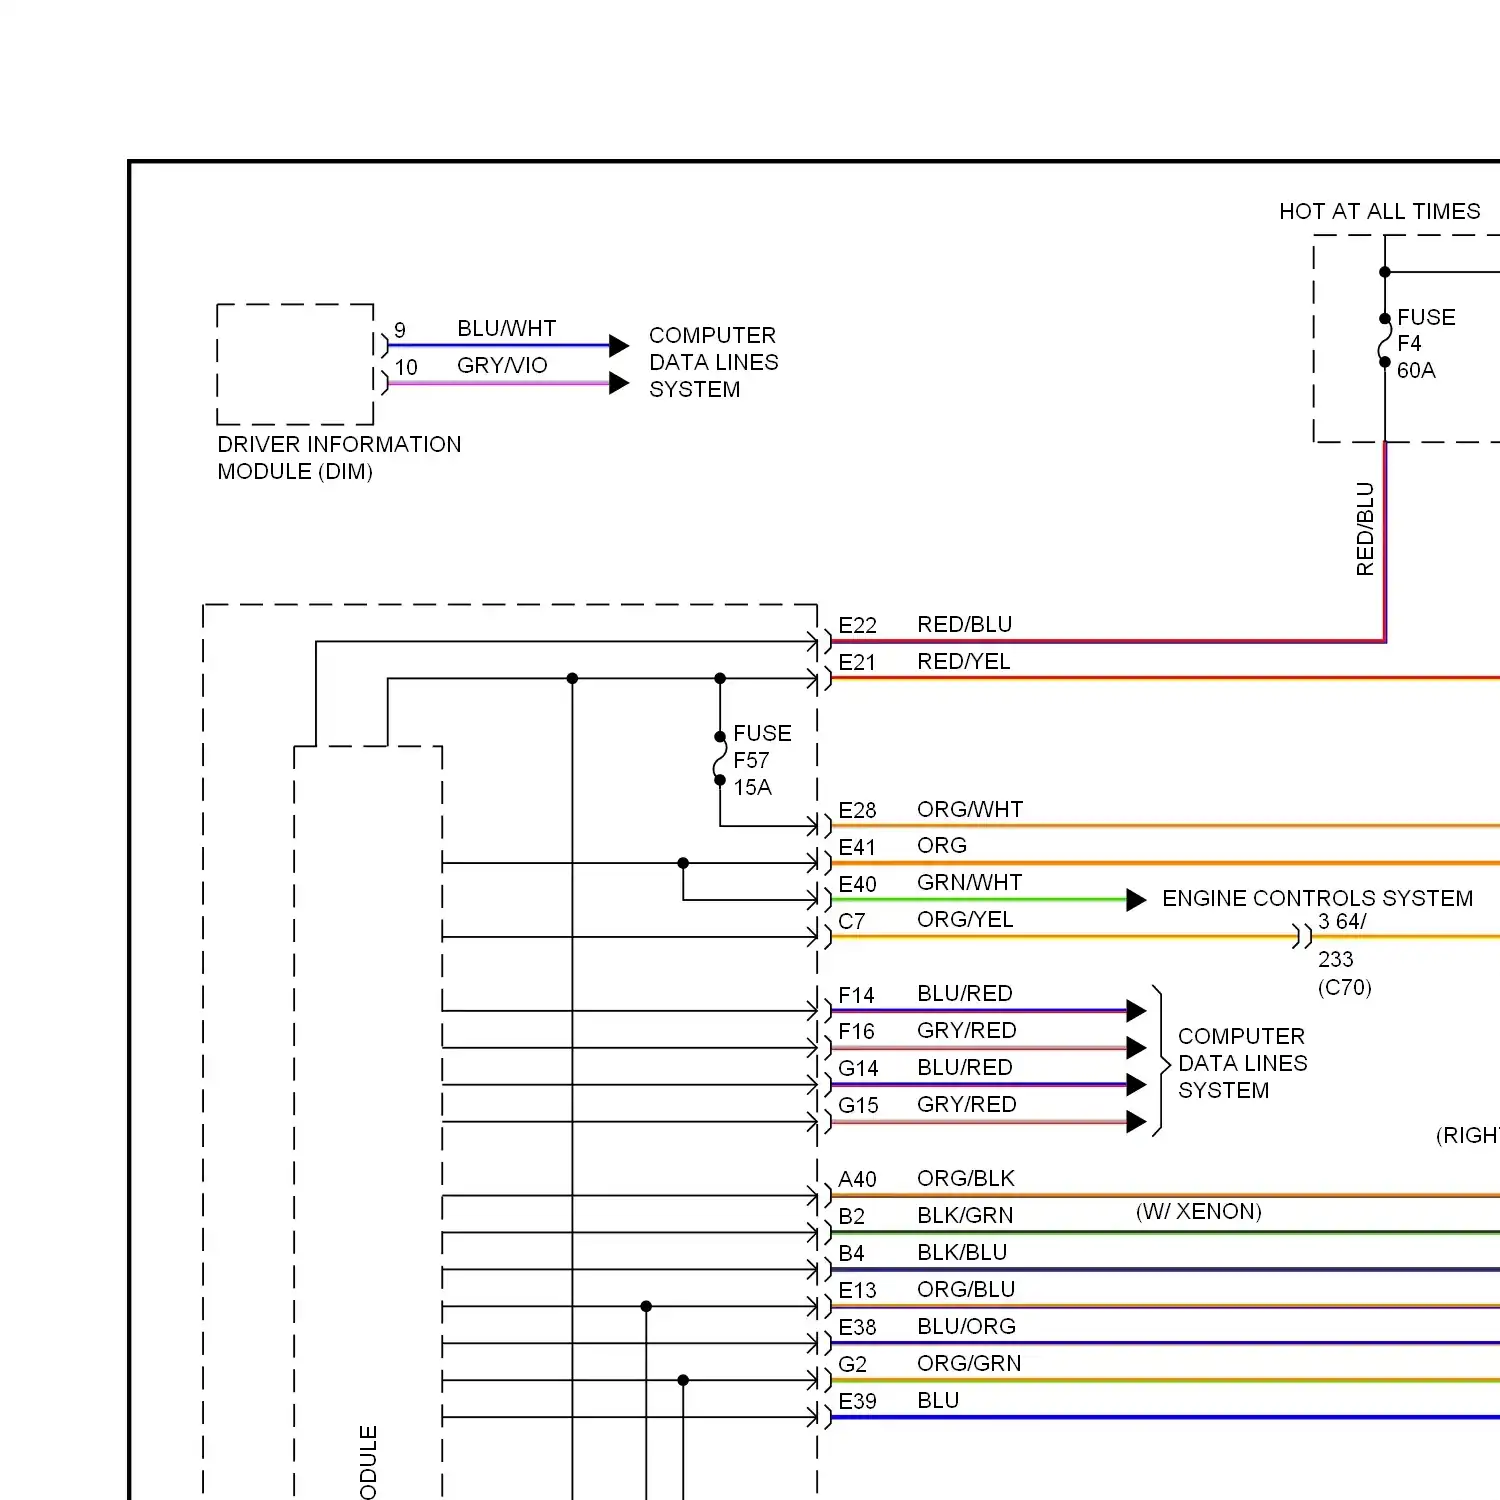Viewport: 1500px width, 1500px height.
Task: Click the GRY/VIO wire label at pin 10
Action: (502, 365)
